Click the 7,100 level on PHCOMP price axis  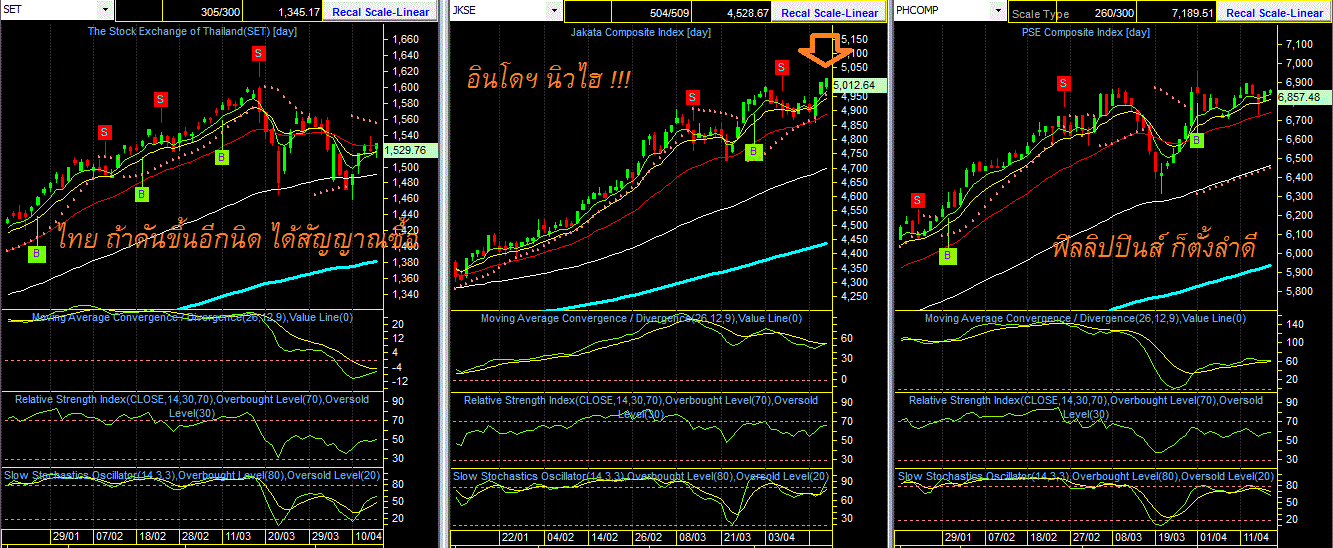1299,44
